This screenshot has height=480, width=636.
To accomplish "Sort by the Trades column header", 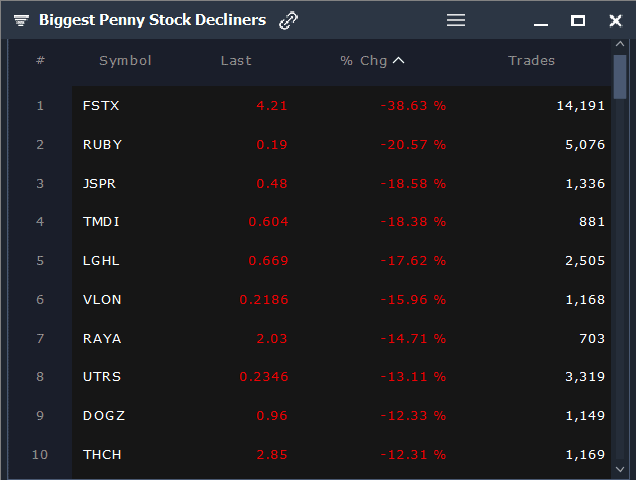I will pos(531,61).
